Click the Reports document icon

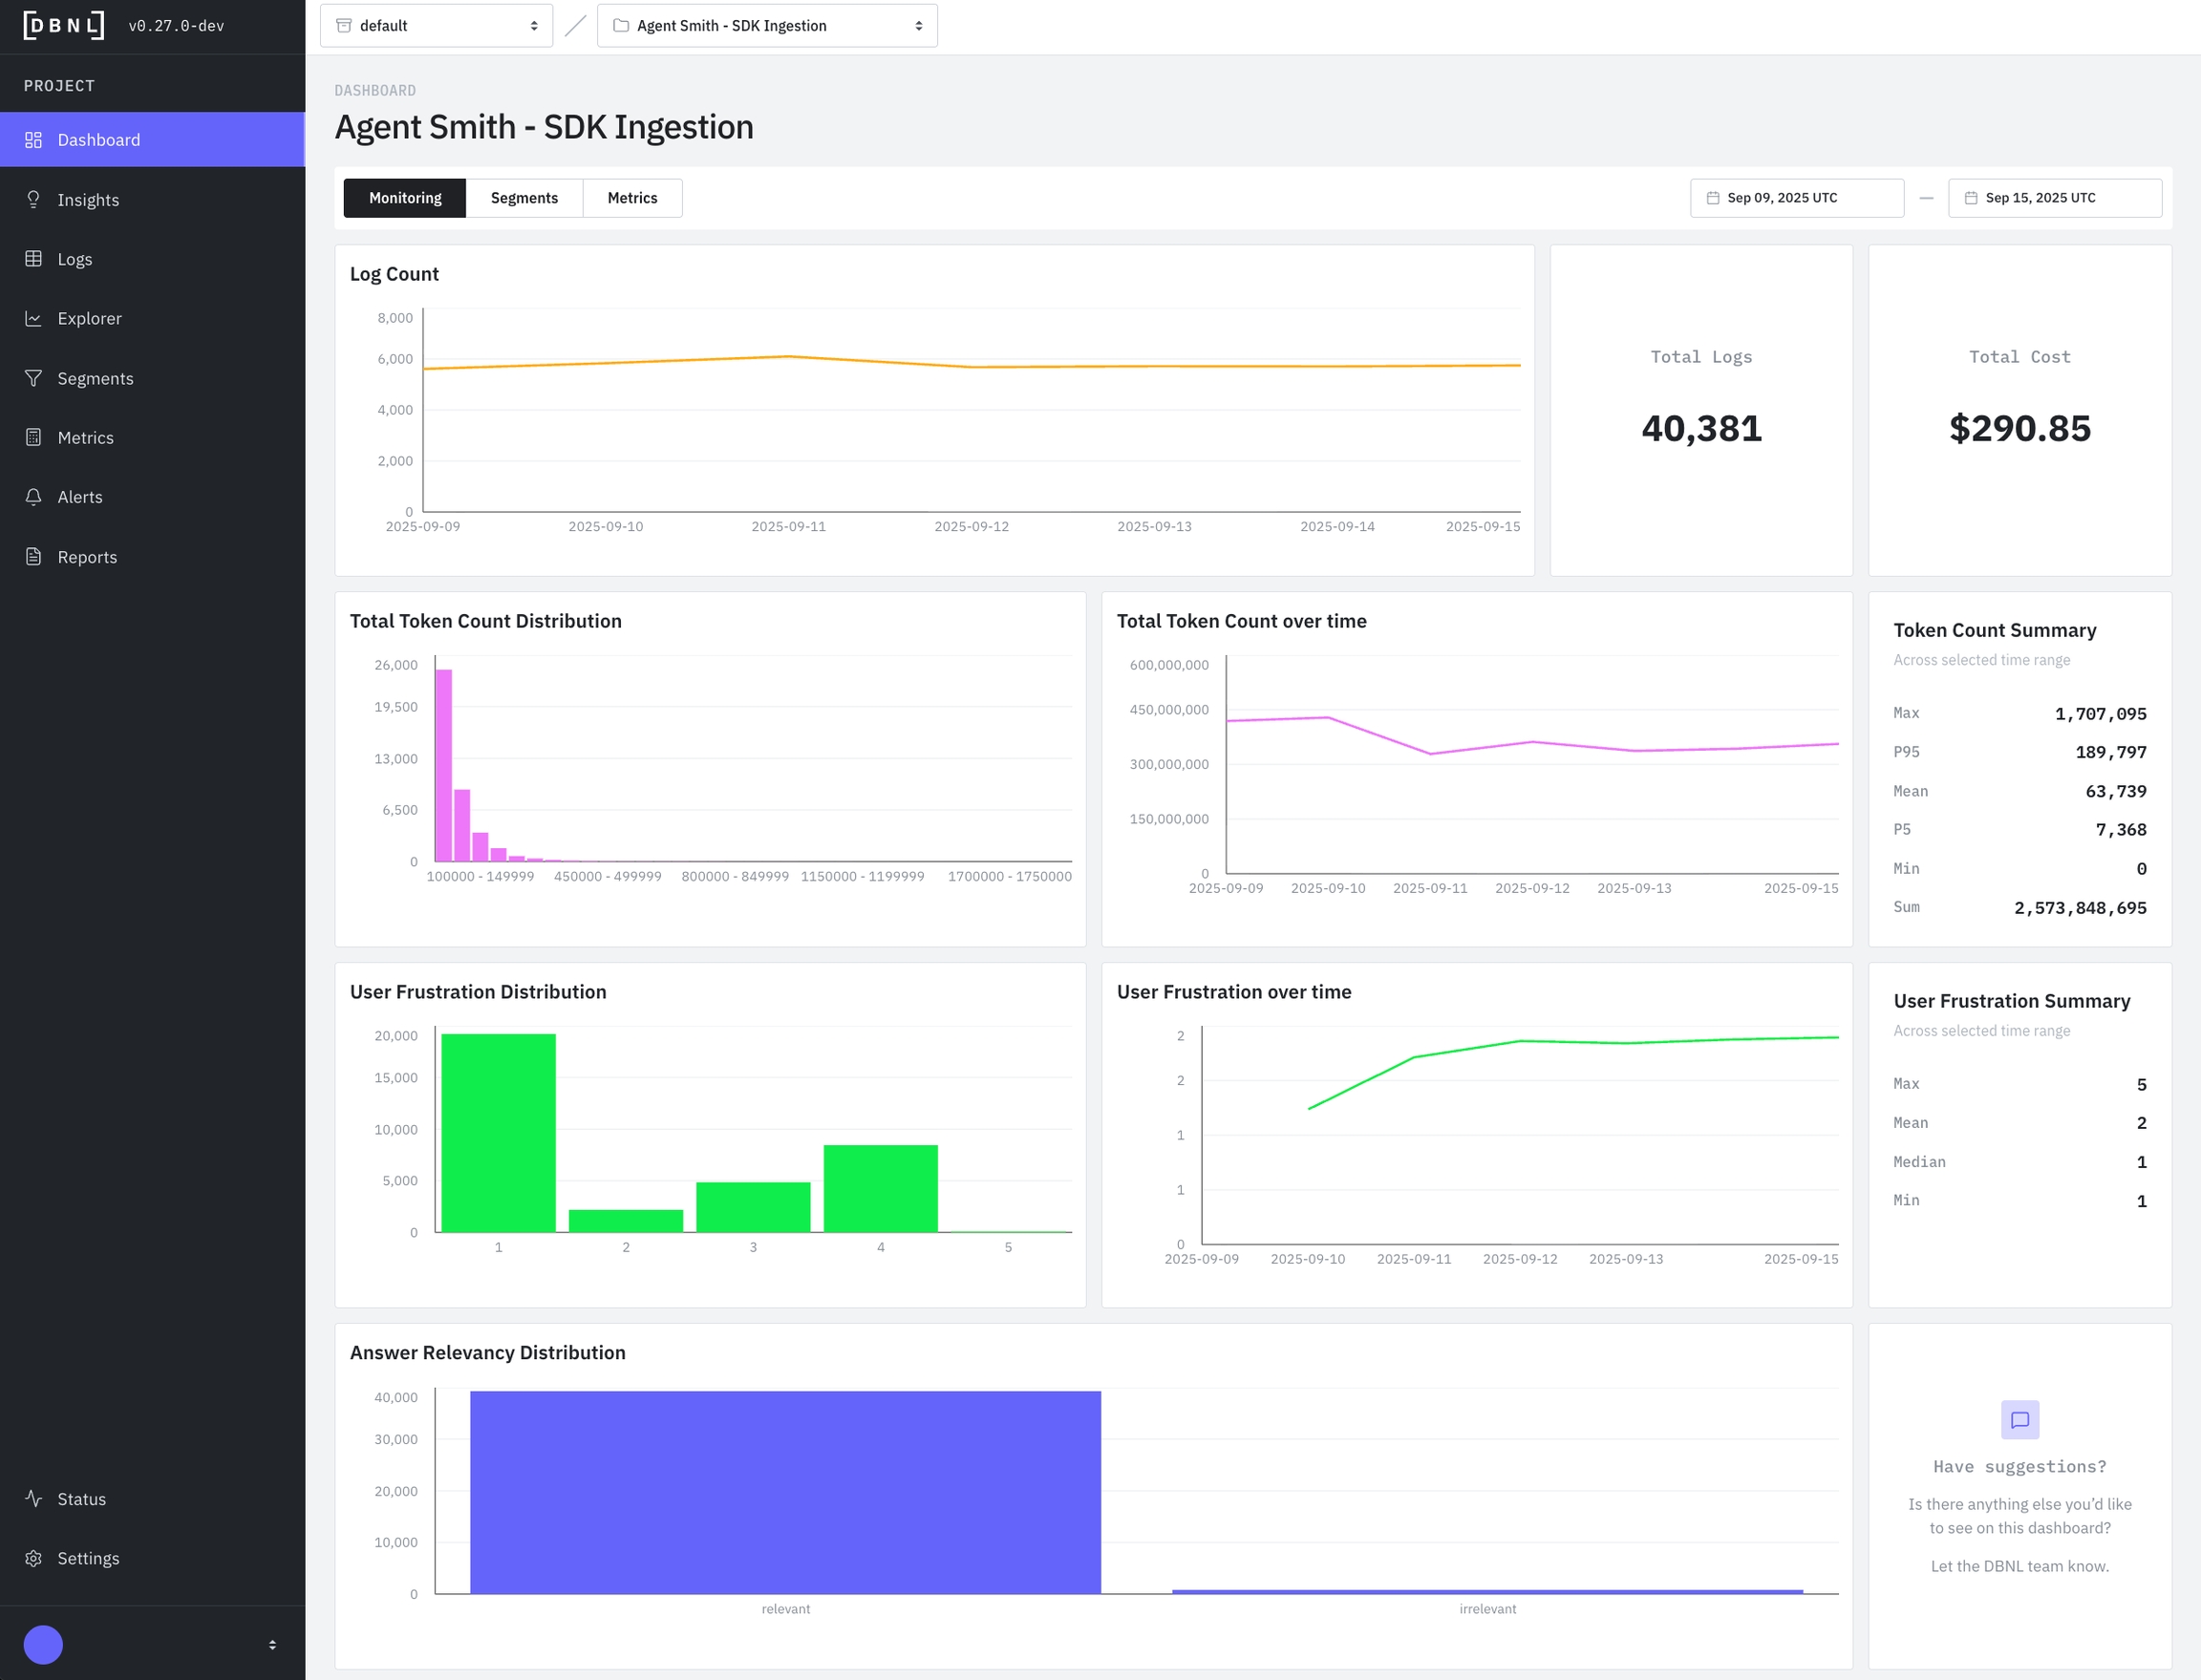[33, 556]
